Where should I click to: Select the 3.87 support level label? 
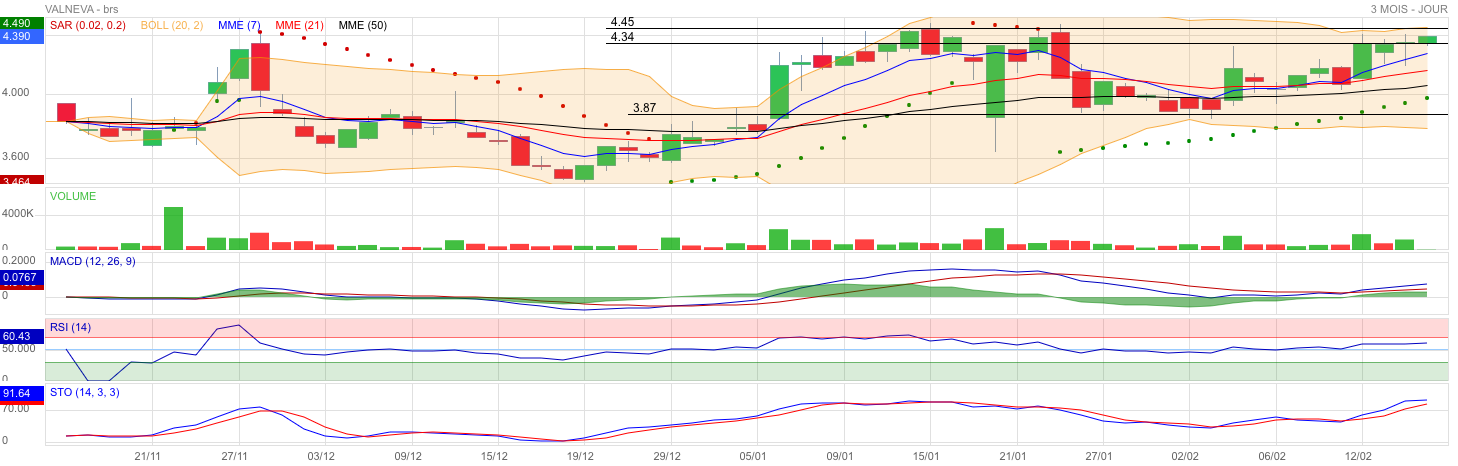(644, 108)
